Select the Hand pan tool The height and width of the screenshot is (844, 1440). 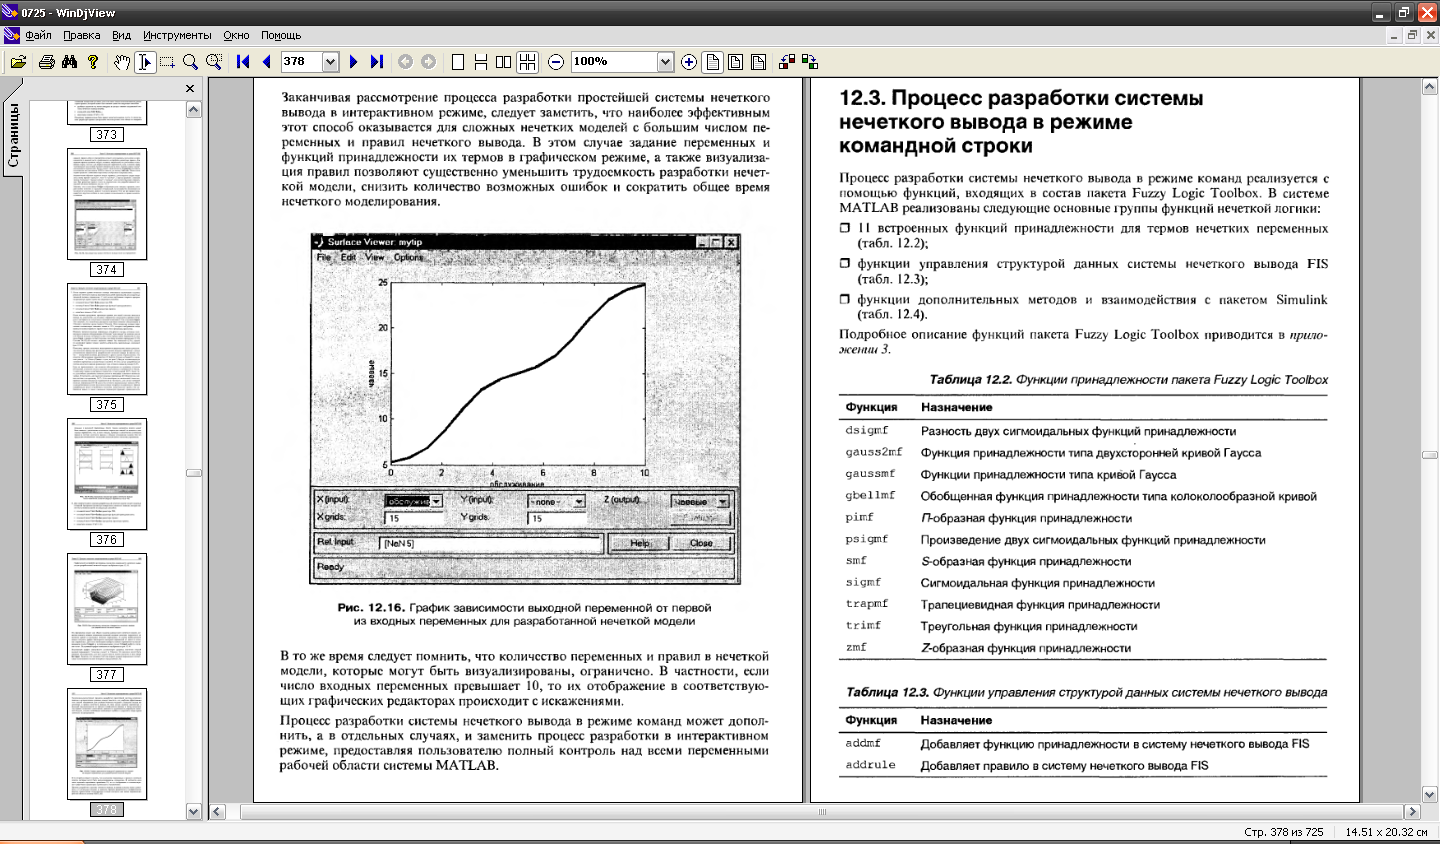click(121, 62)
